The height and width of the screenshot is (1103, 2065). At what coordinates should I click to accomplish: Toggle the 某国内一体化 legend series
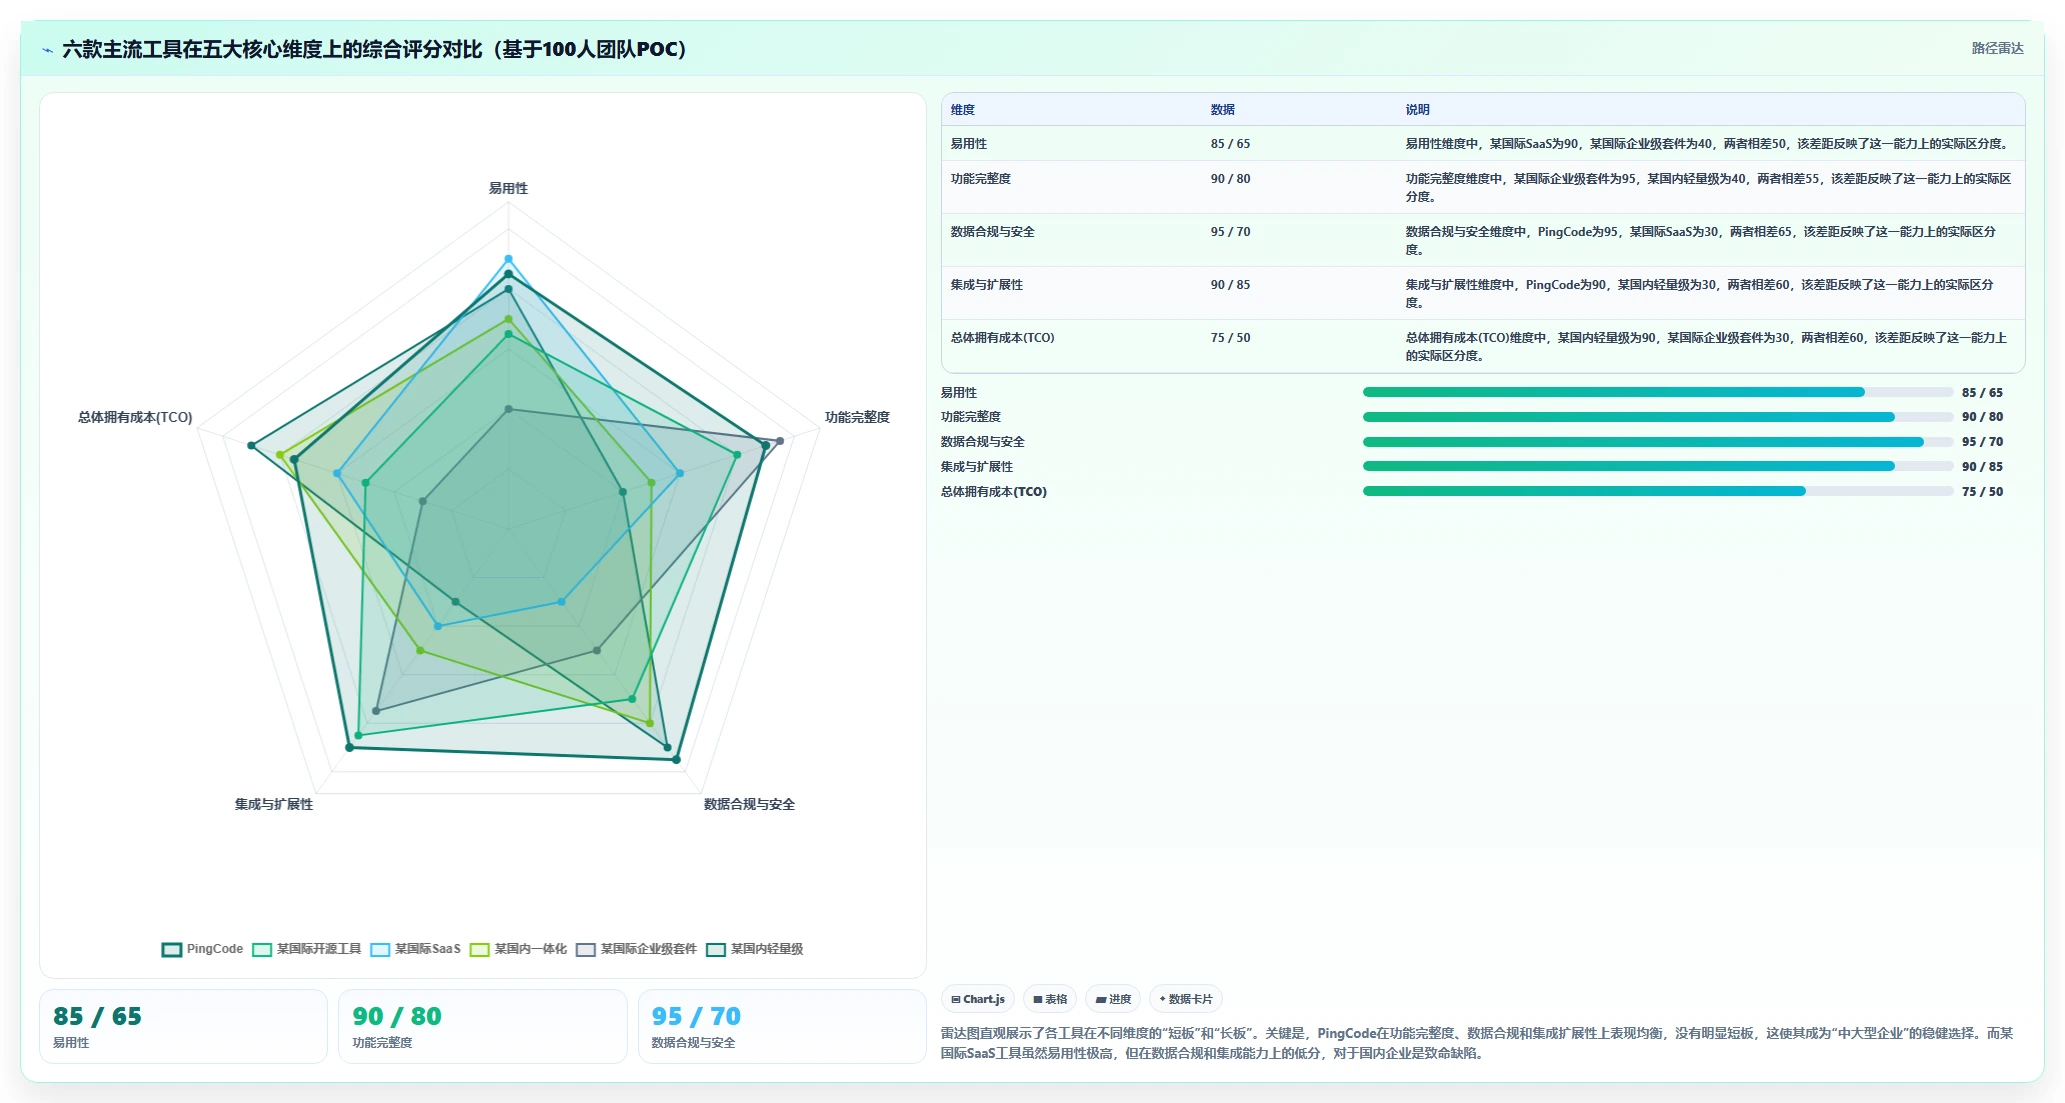pyautogui.click(x=518, y=949)
